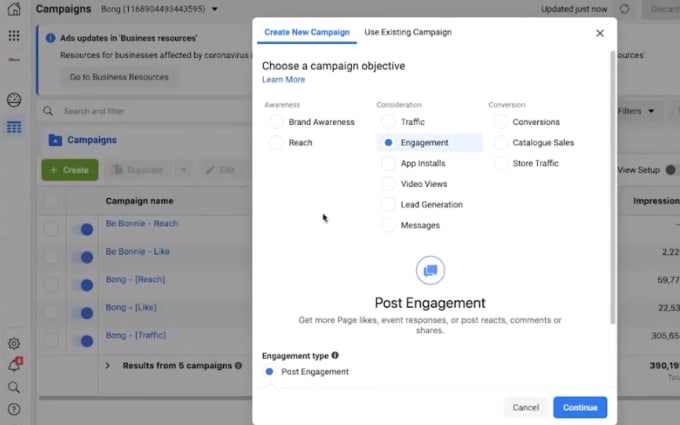
Task: Choose Post Engagement type radio
Action: [269, 372]
